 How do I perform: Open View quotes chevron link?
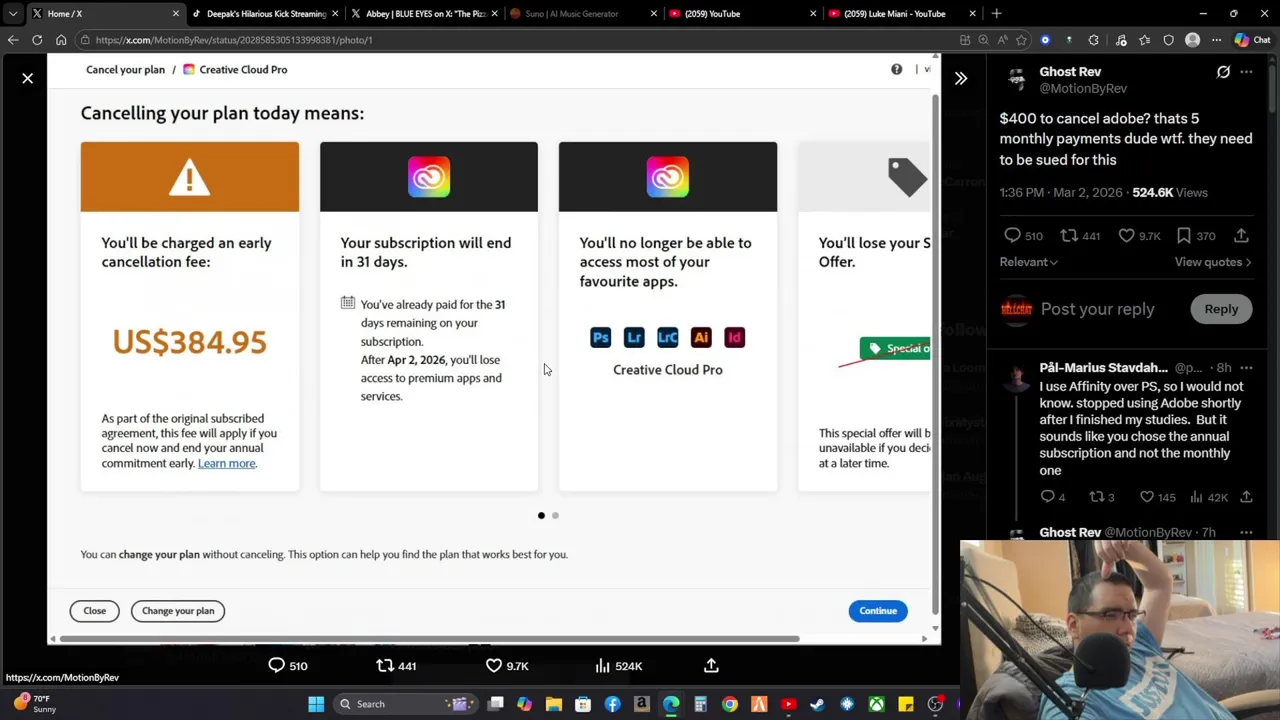click(1212, 262)
